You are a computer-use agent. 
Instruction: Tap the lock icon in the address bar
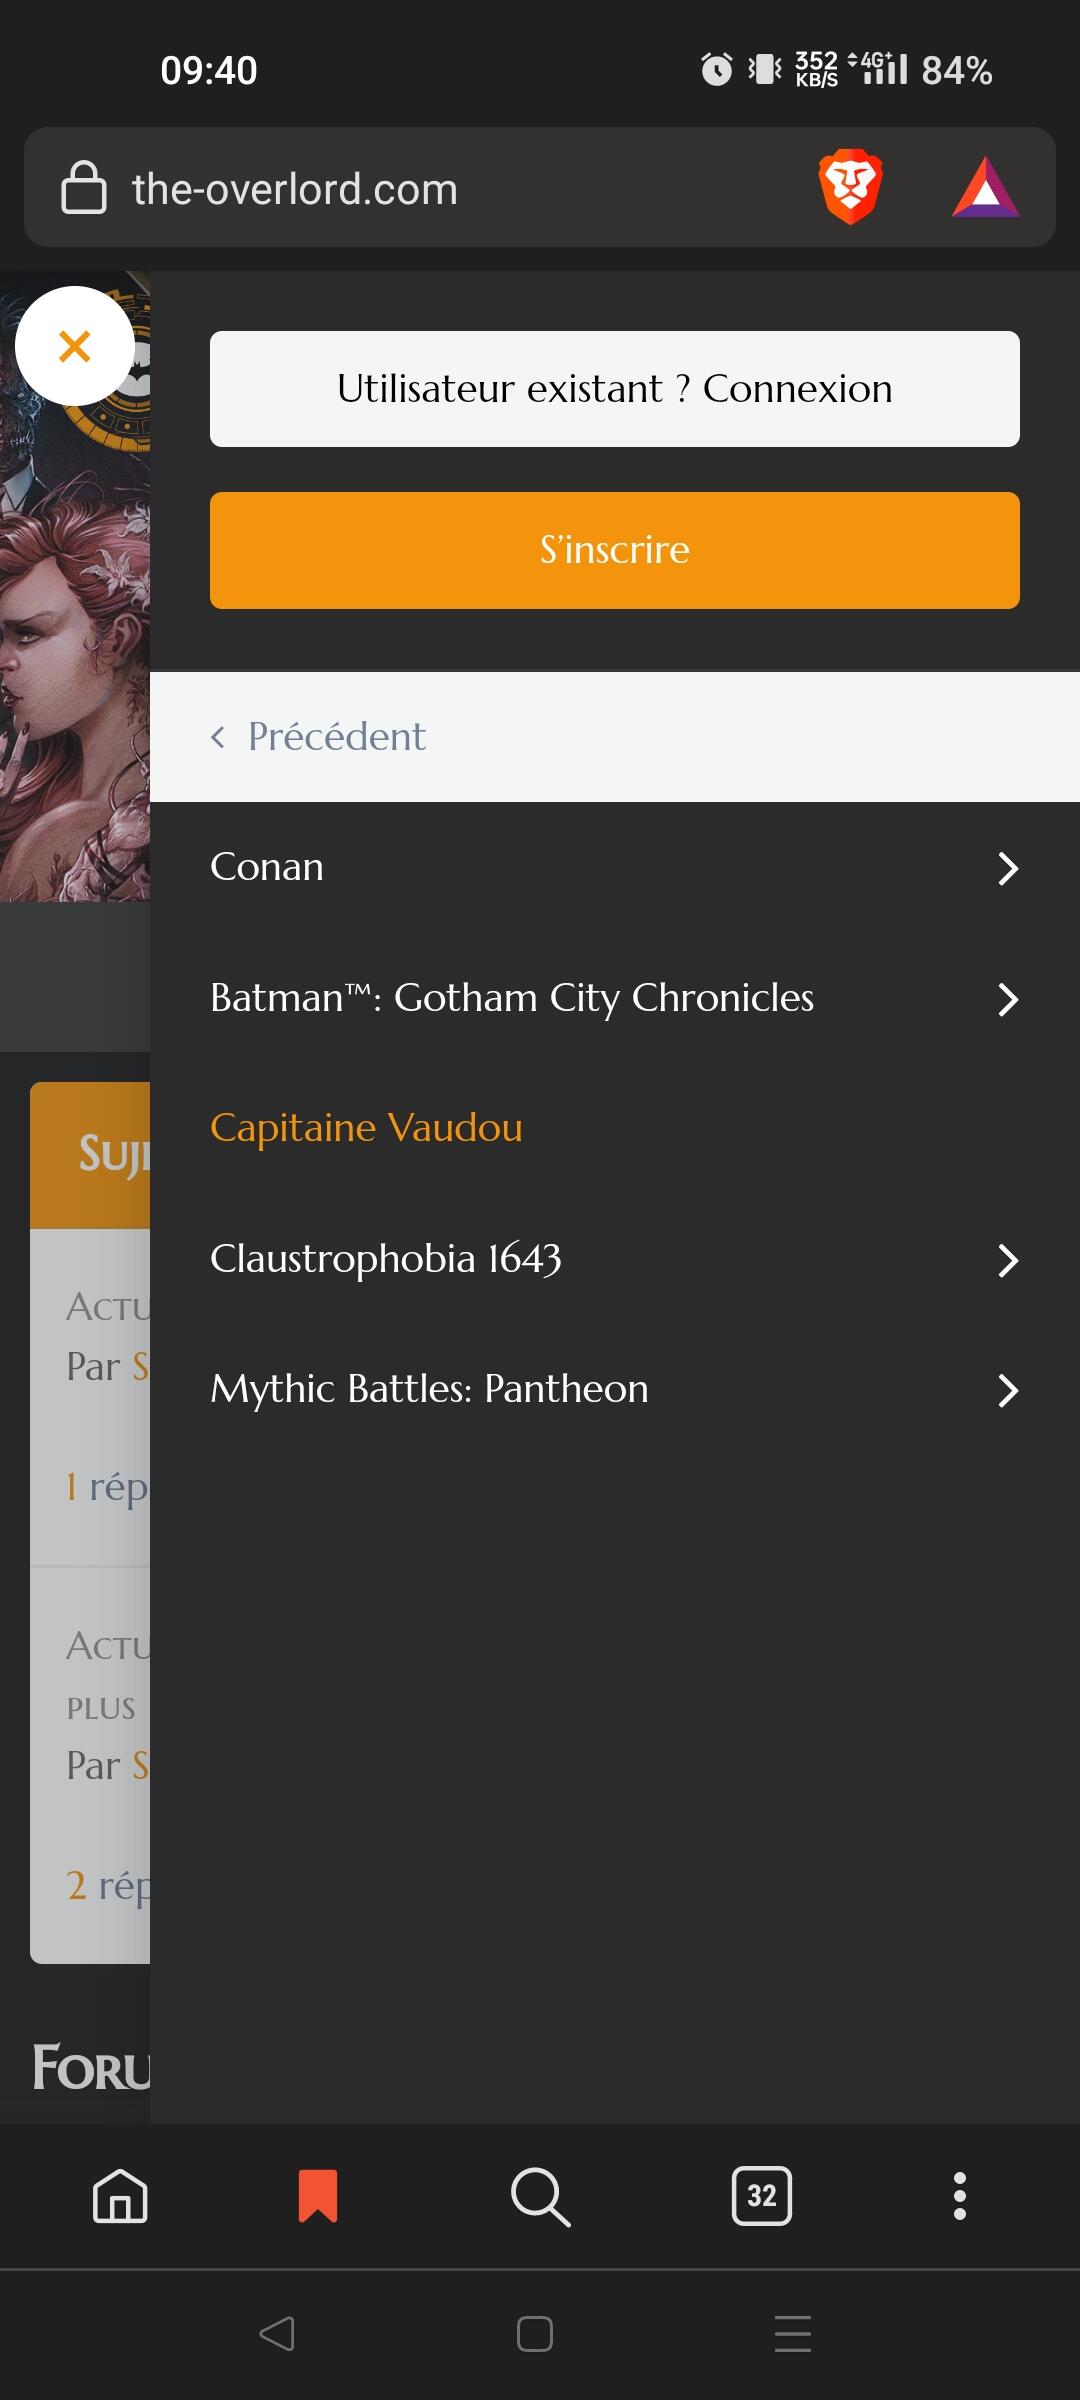coord(84,187)
